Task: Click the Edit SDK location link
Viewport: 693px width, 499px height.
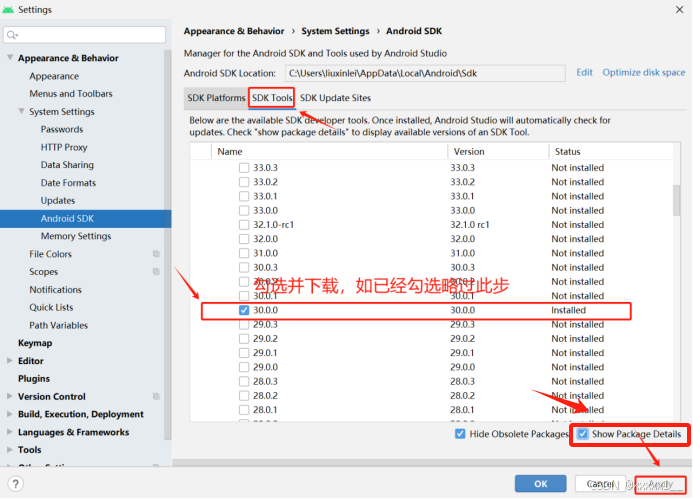Action: pos(584,72)
